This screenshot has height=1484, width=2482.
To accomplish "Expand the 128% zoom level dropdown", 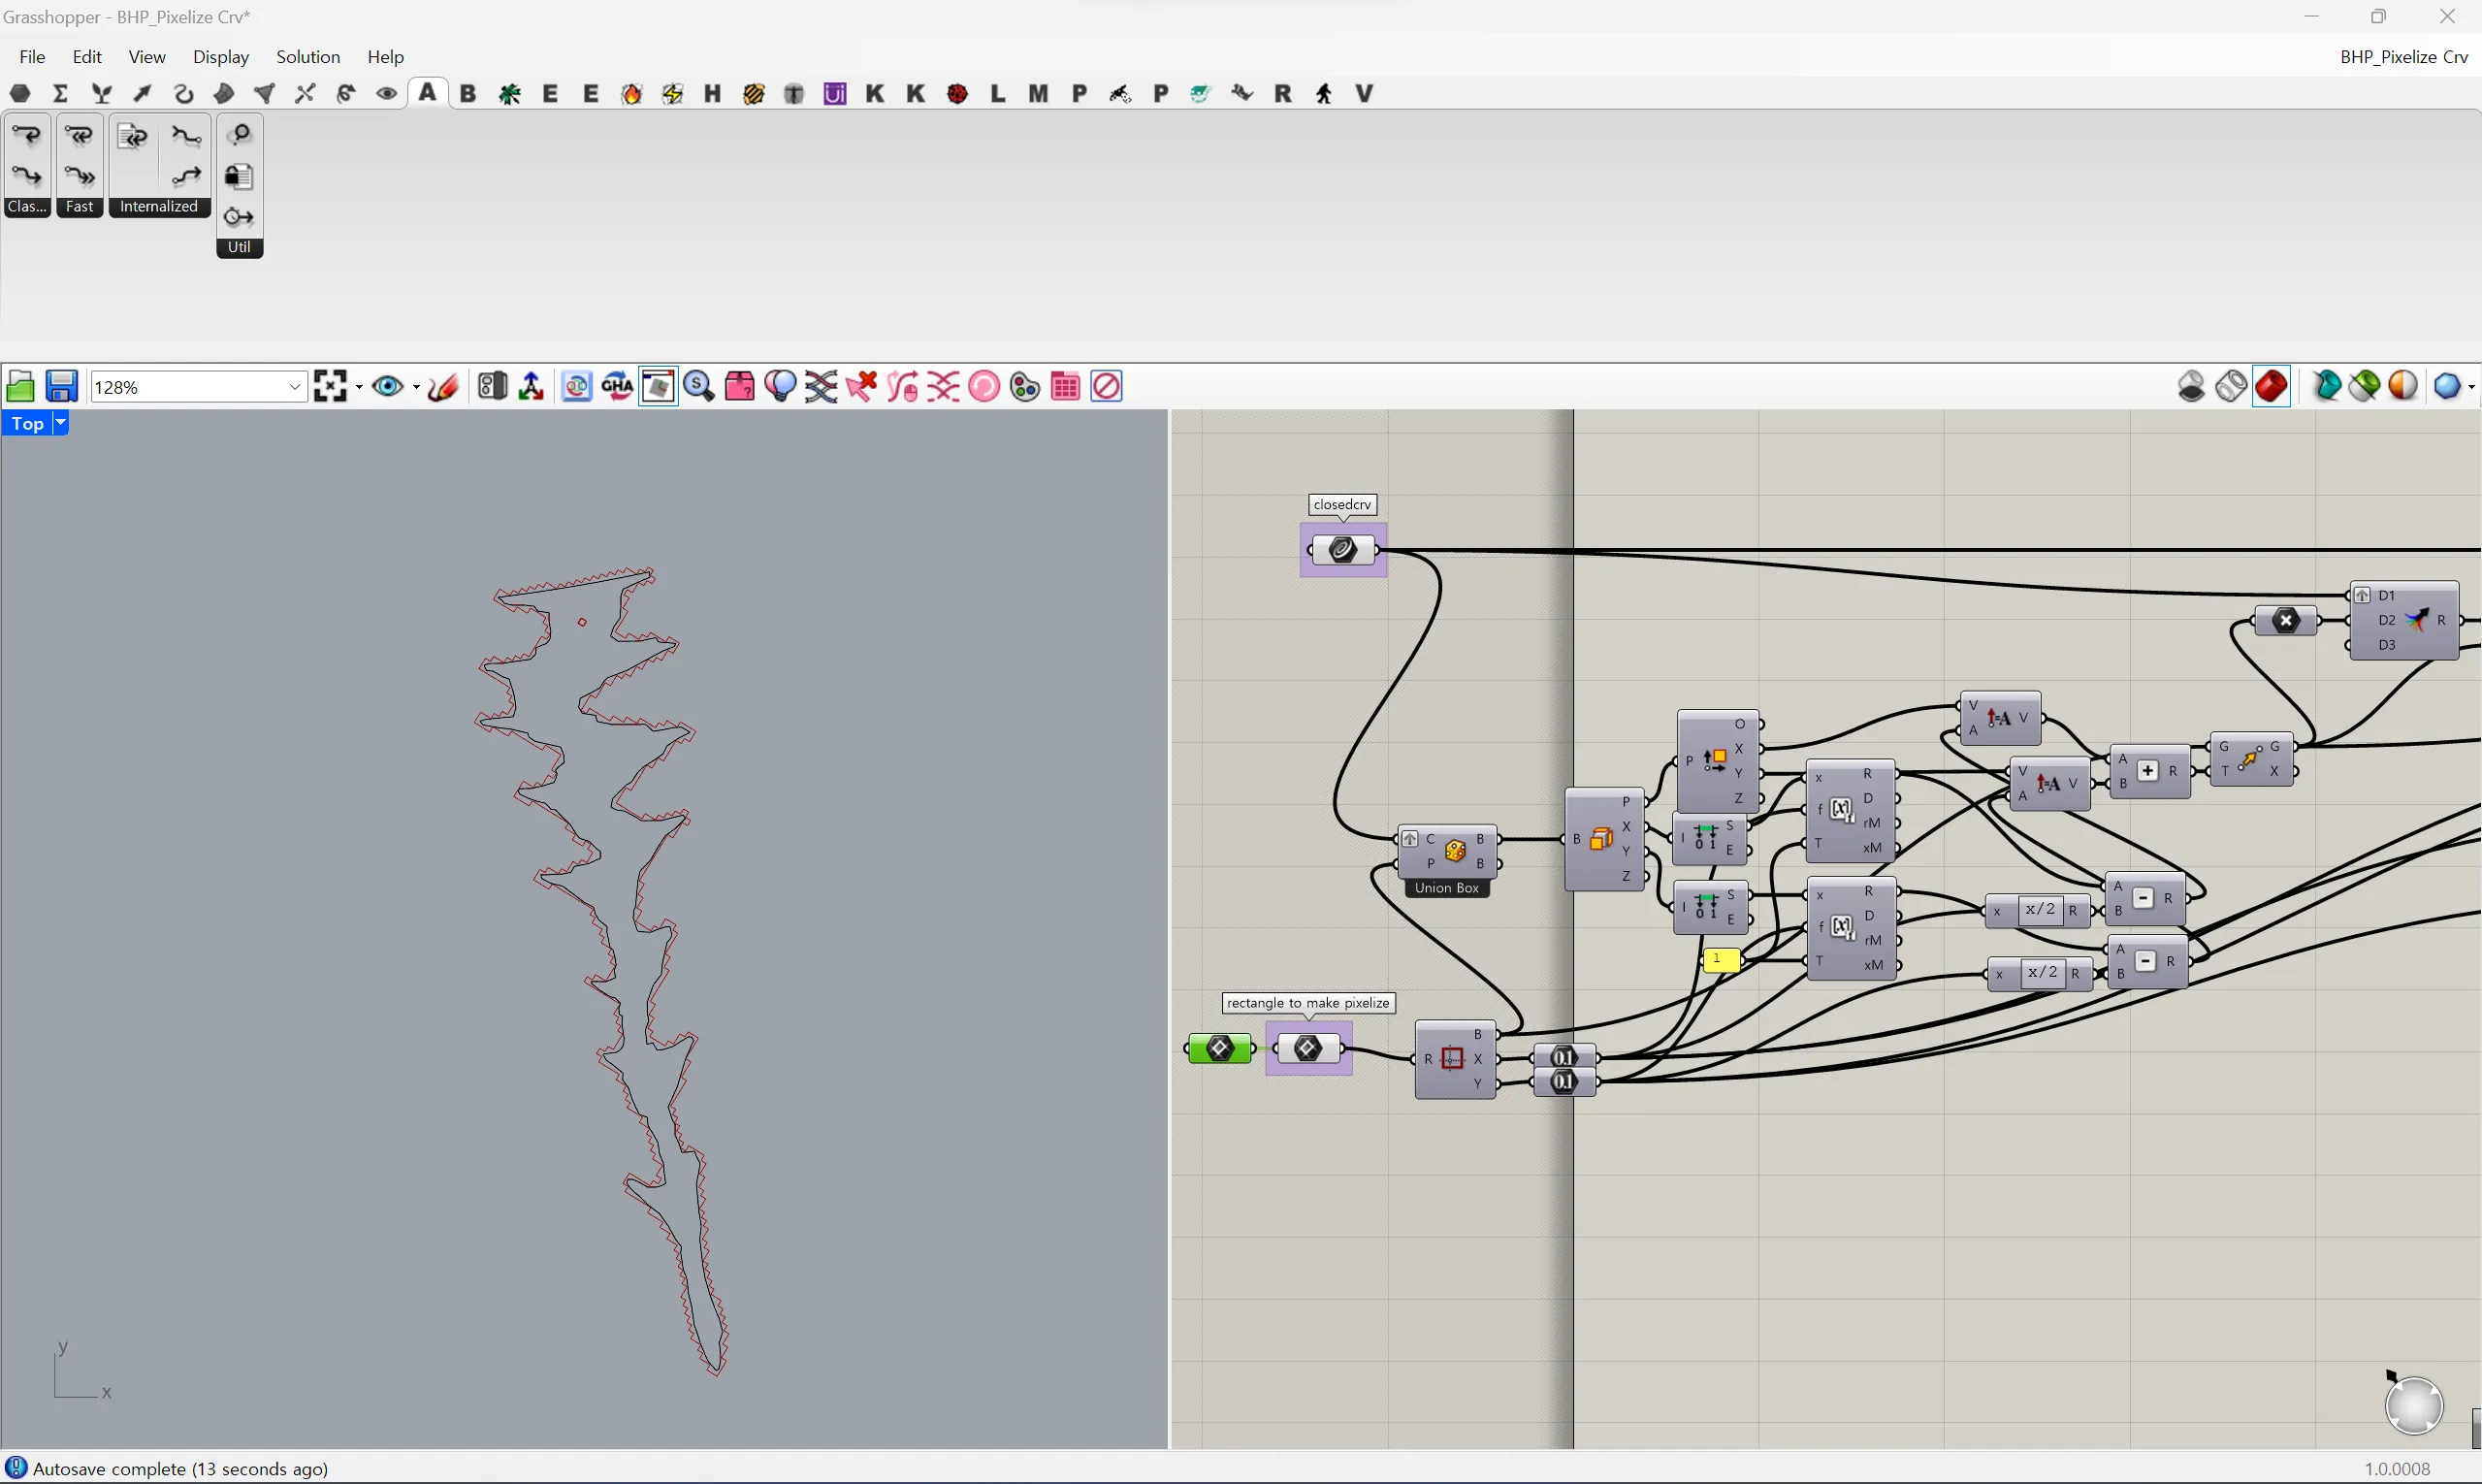I will click(295, 387).
